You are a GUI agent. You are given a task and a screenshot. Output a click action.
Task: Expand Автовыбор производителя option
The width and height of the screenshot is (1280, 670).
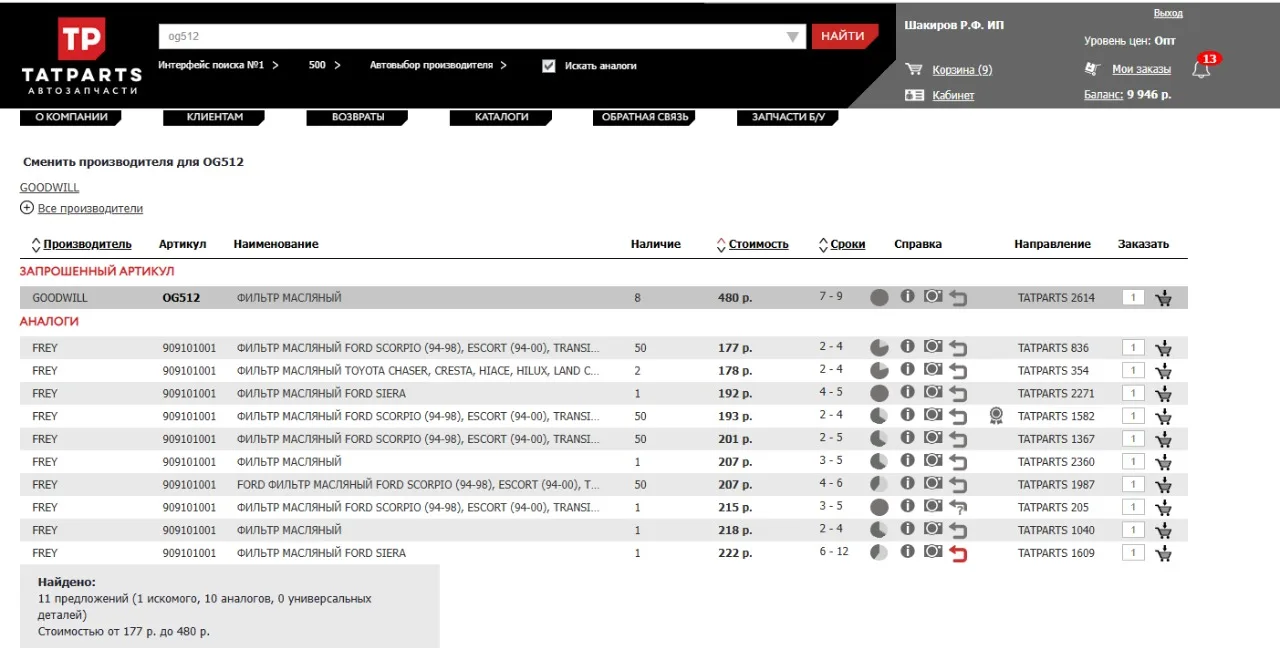point(438,65)
